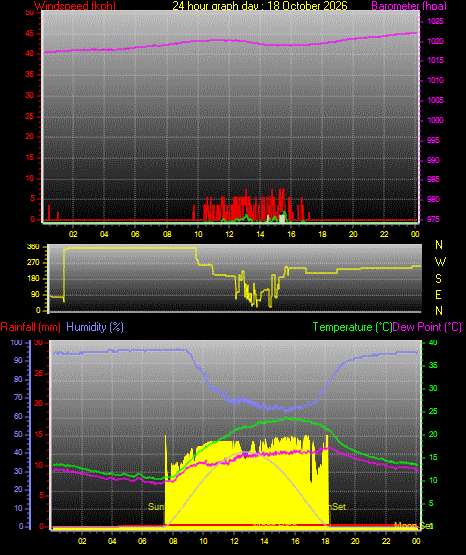Viewport: 466px width, 555px height.
Task: Click the 45 windspeed scale value
Action: click(x=30, y=34)
